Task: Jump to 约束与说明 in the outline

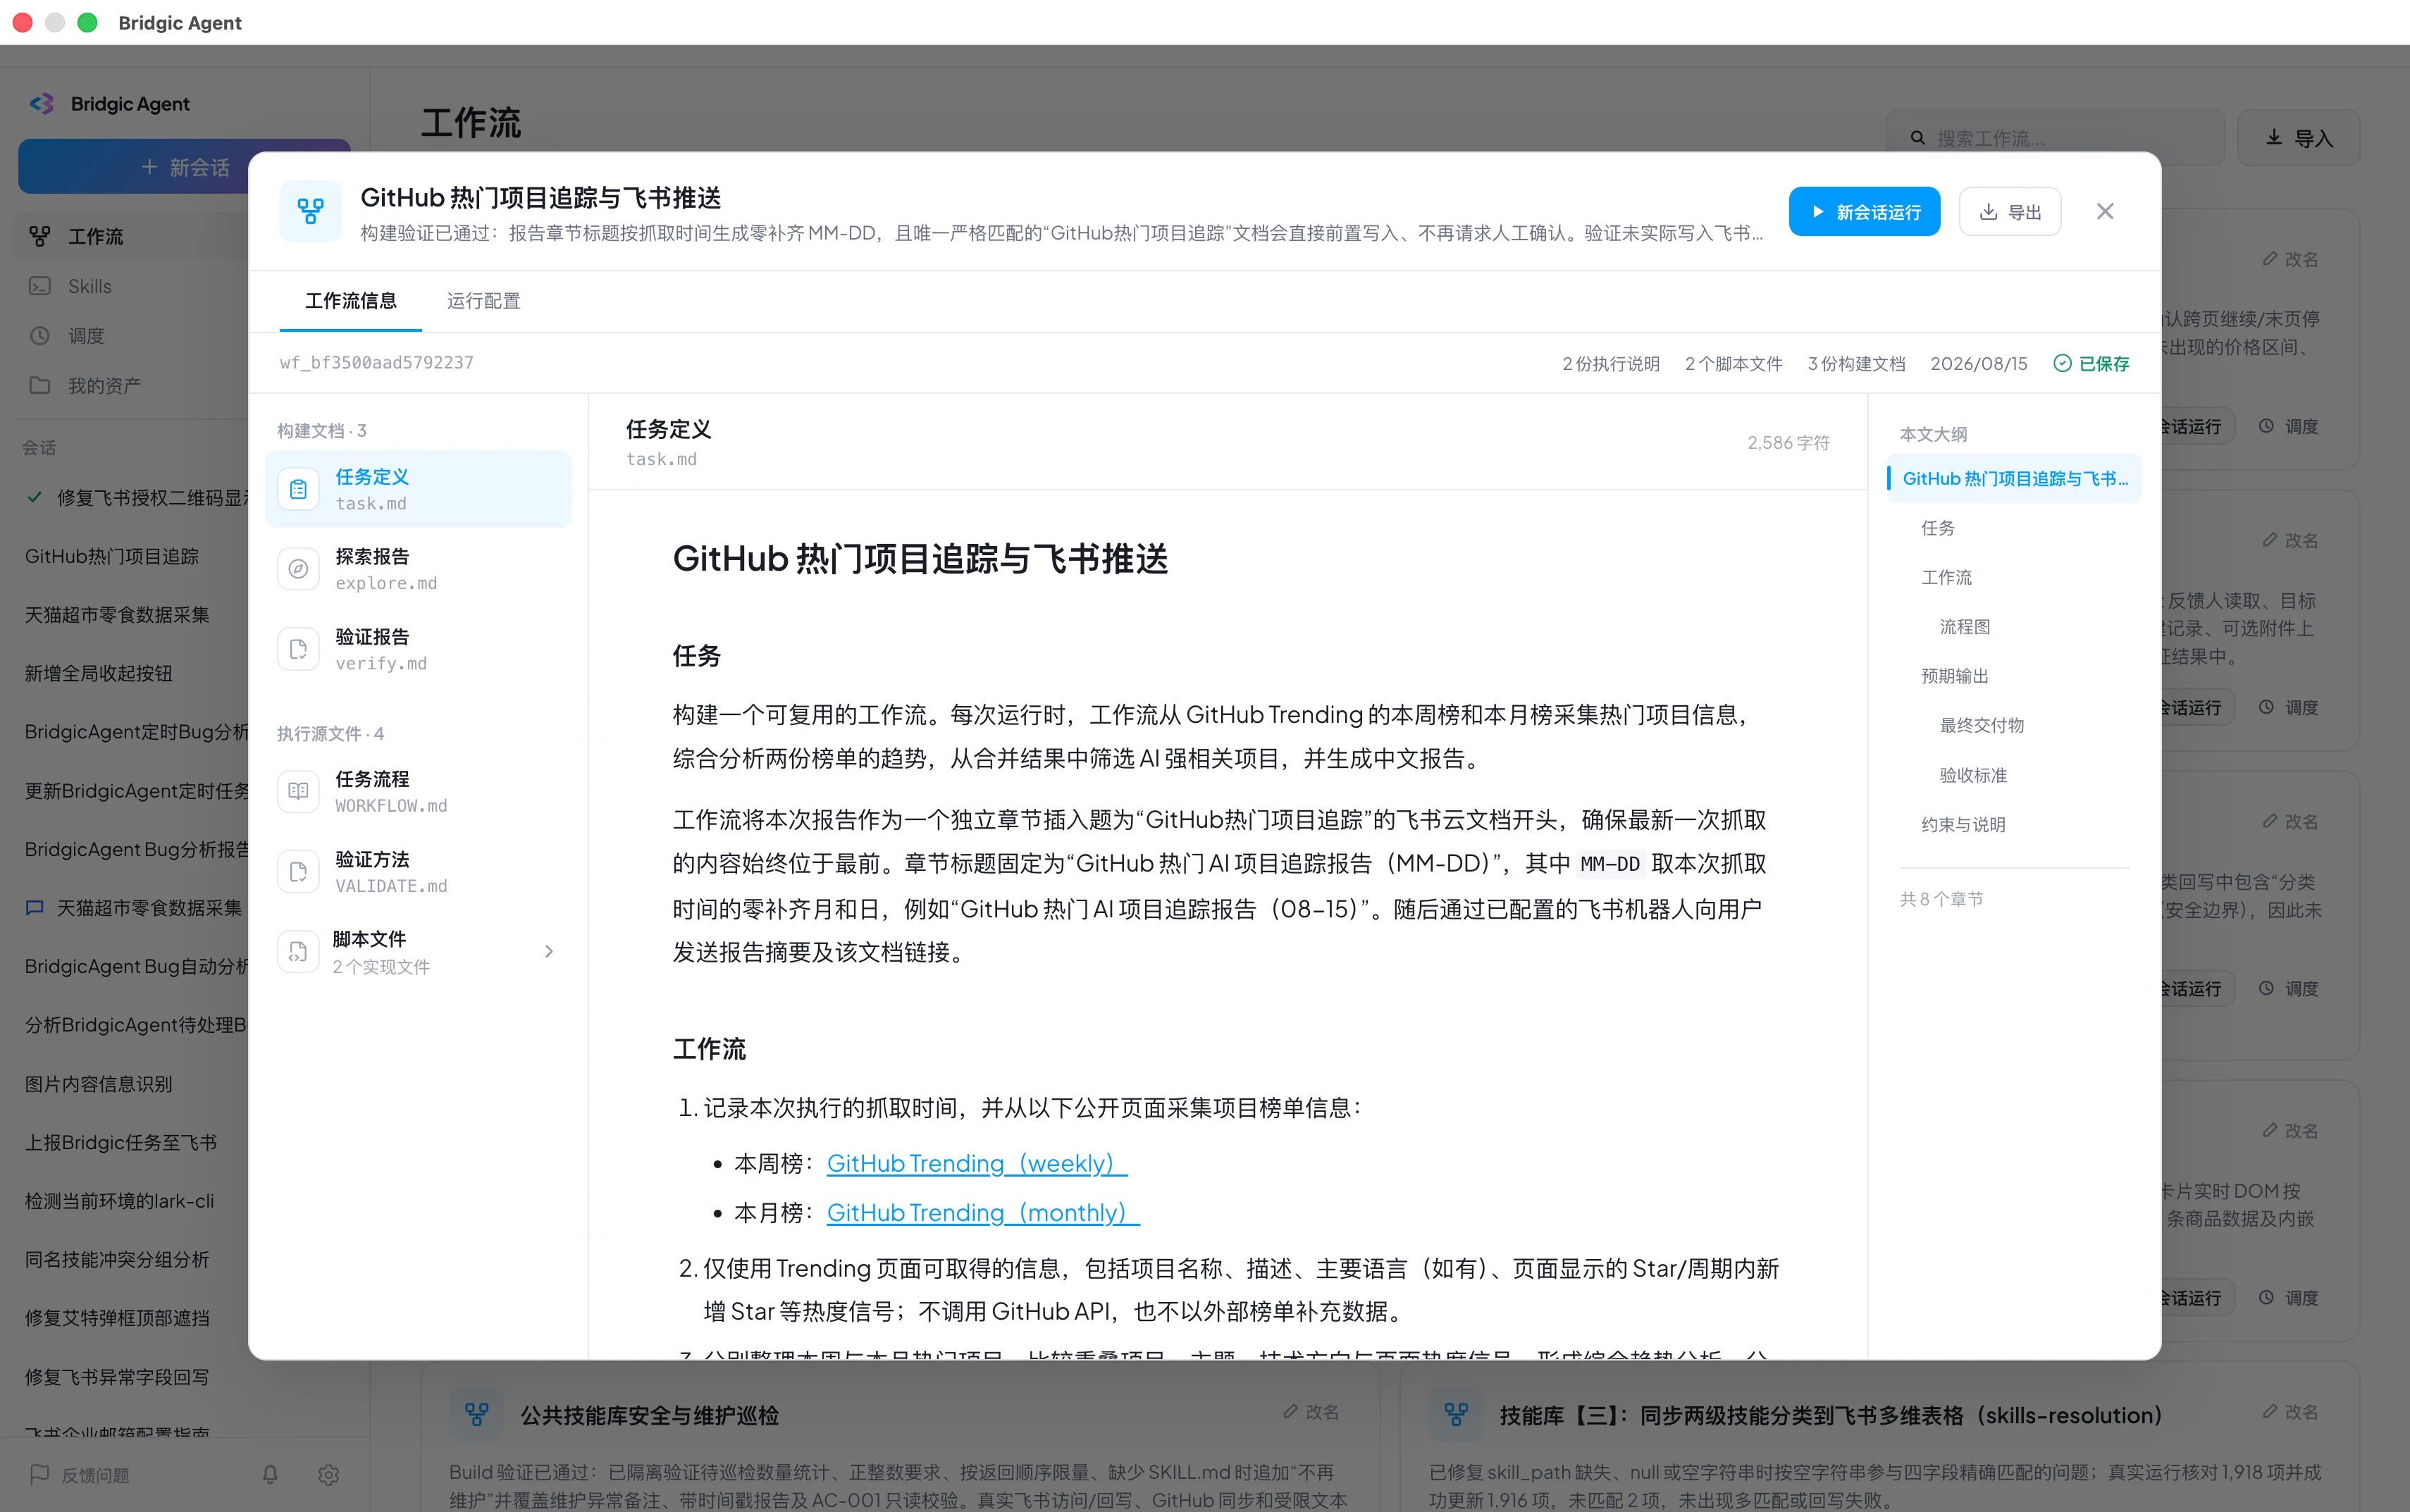Action: 1963,824
